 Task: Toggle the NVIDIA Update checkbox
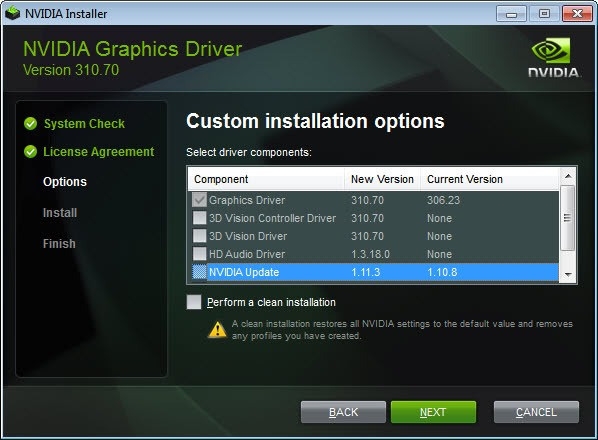click(199, 272)
